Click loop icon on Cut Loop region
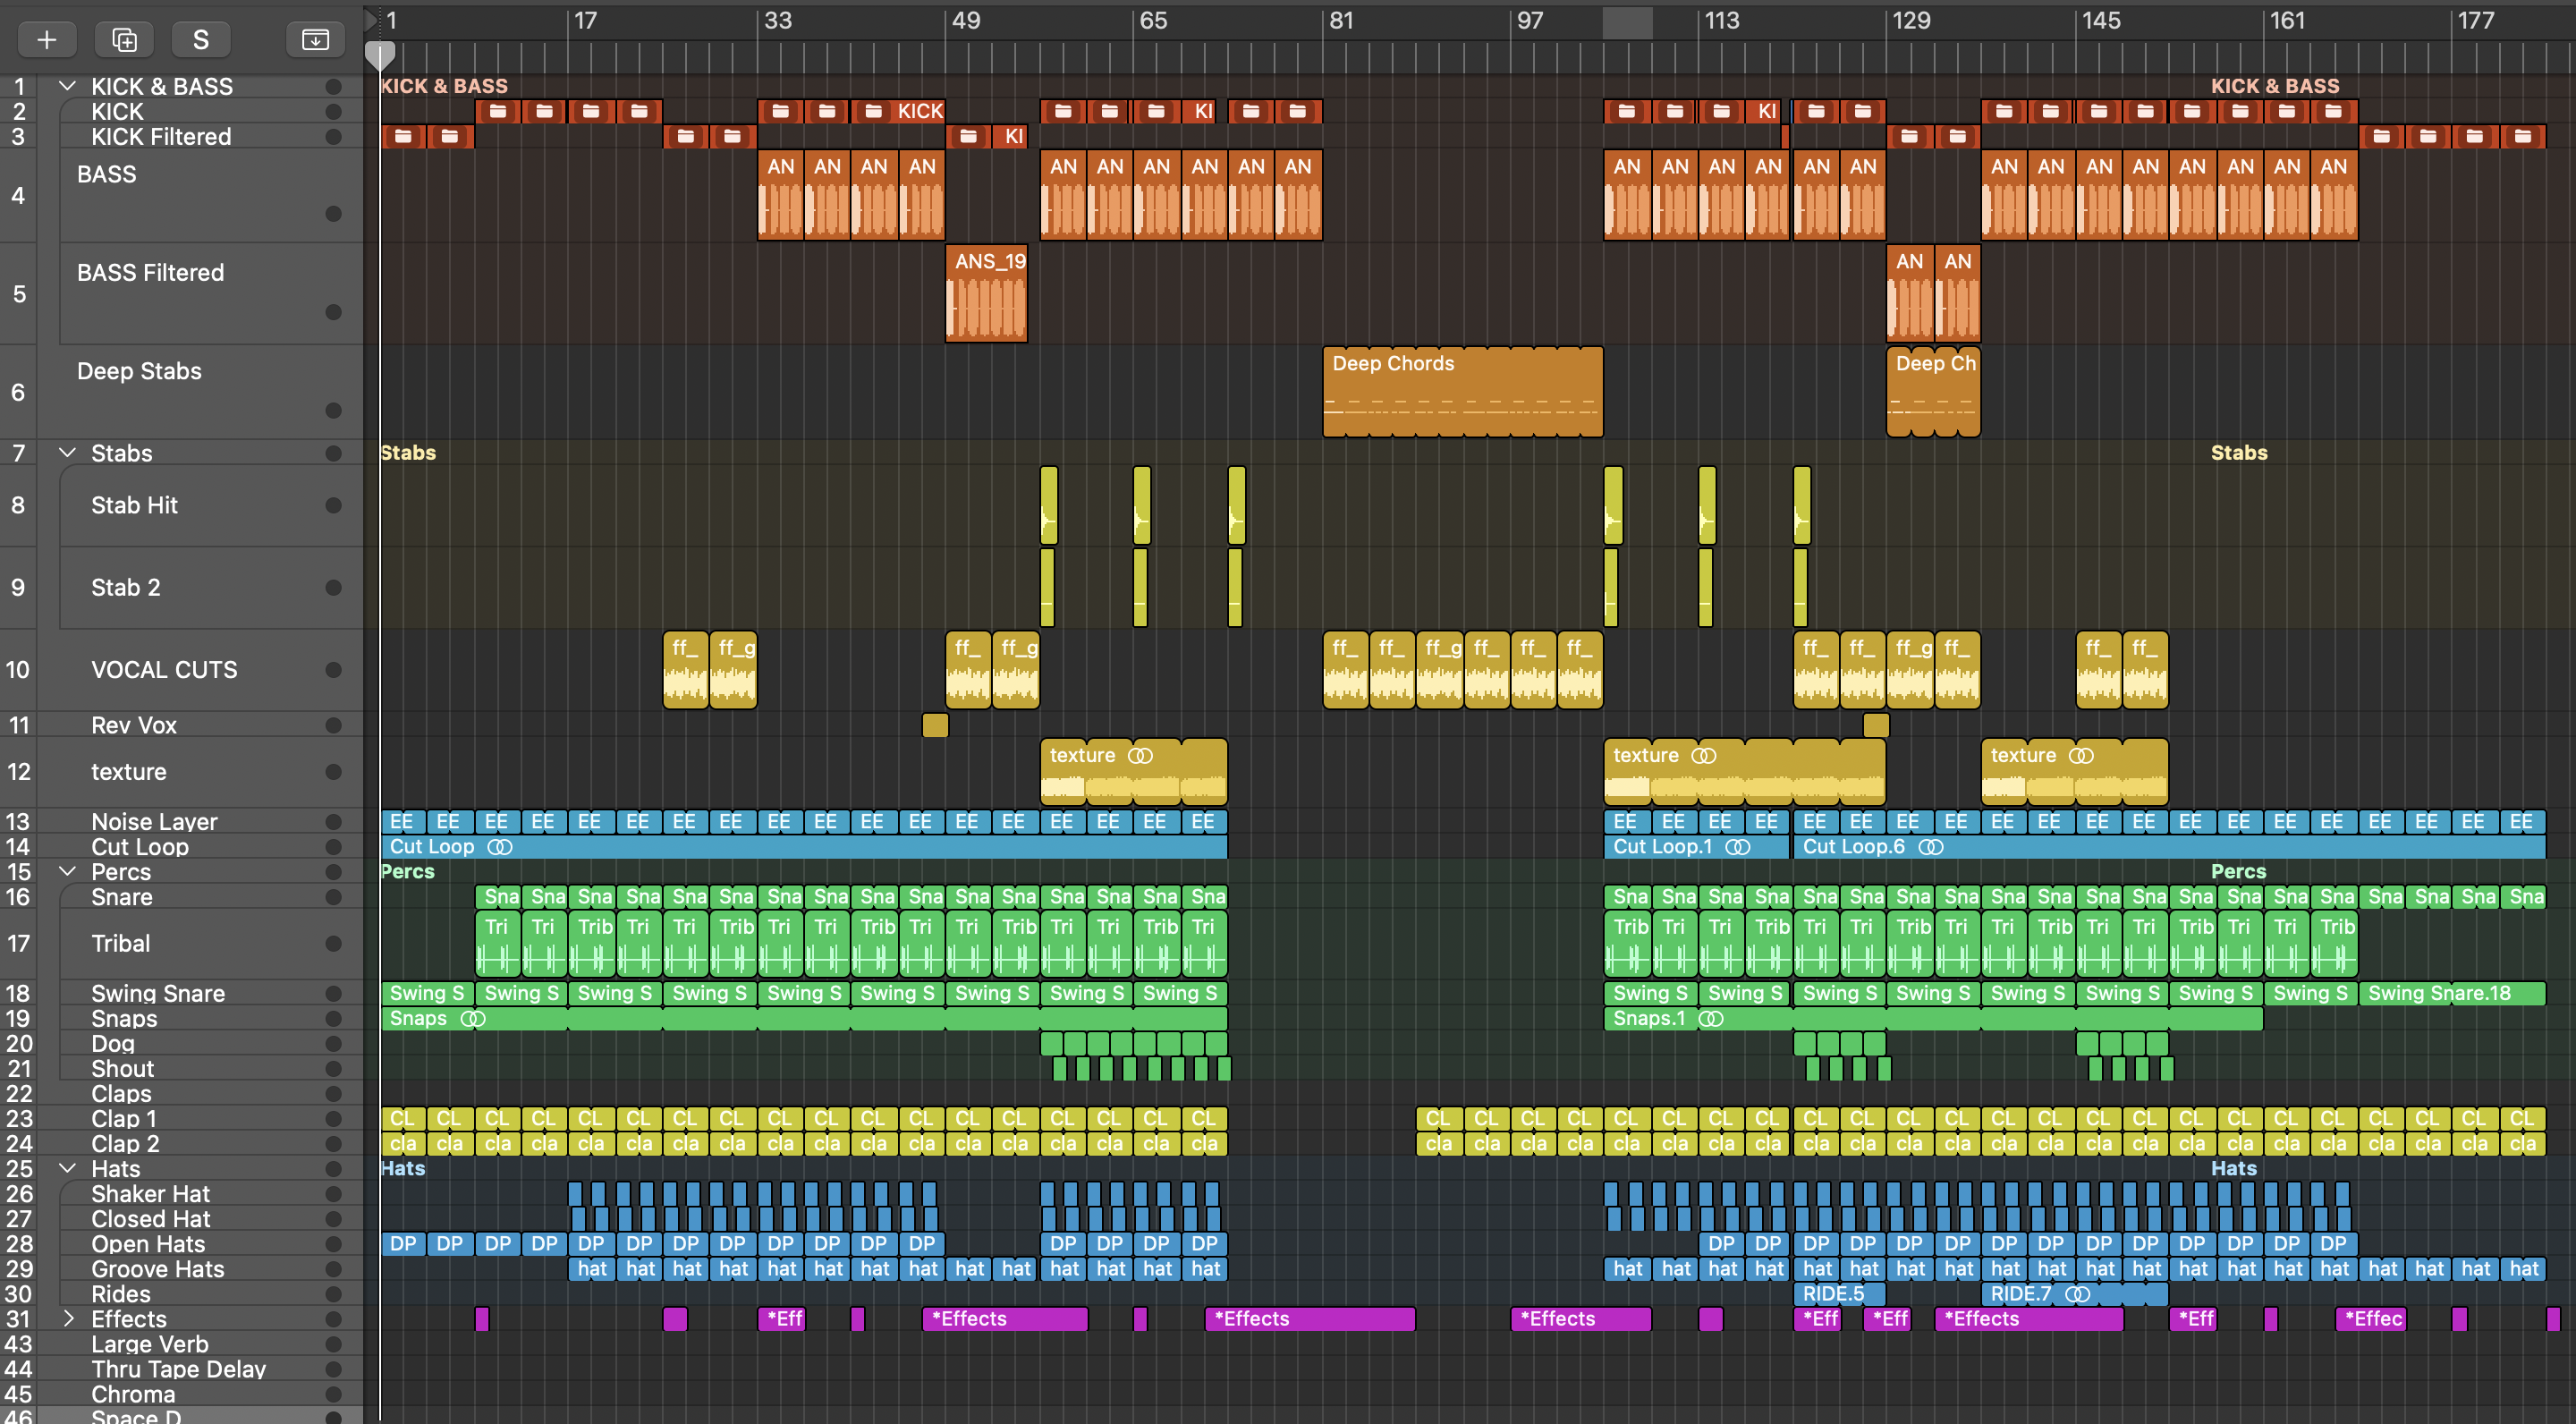The height and width of the screenshot is (1424, 2576). 500,847
